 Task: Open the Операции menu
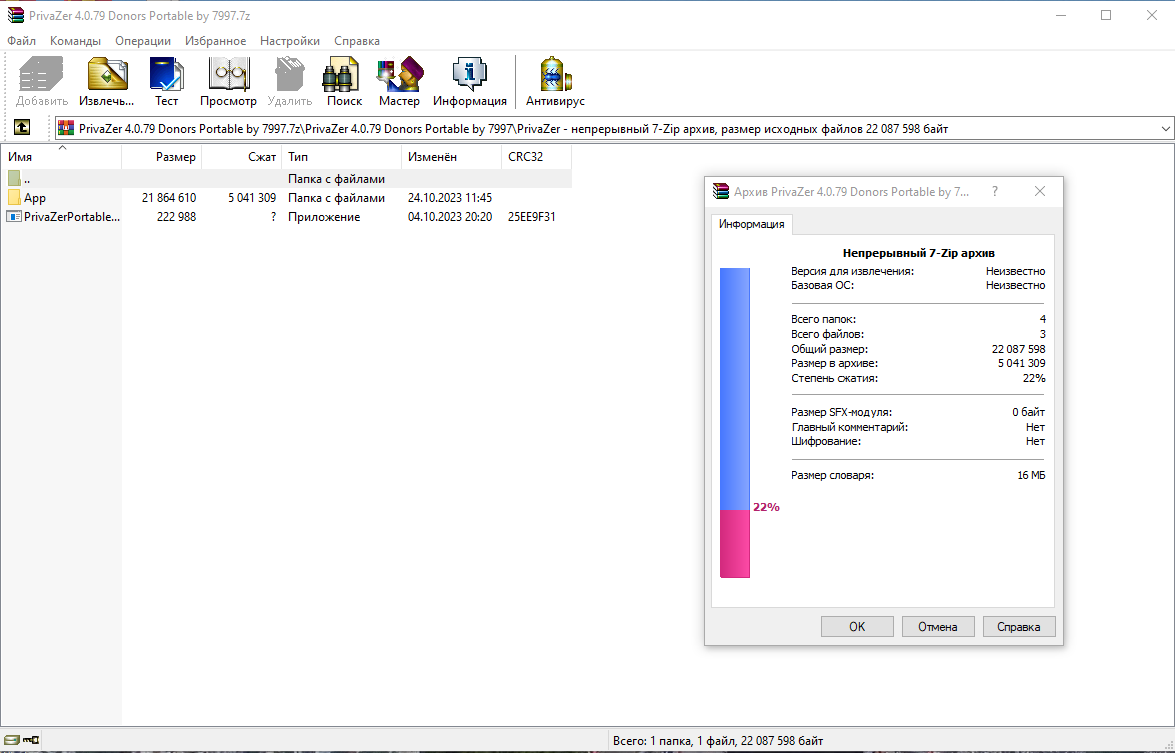point(142,40)
